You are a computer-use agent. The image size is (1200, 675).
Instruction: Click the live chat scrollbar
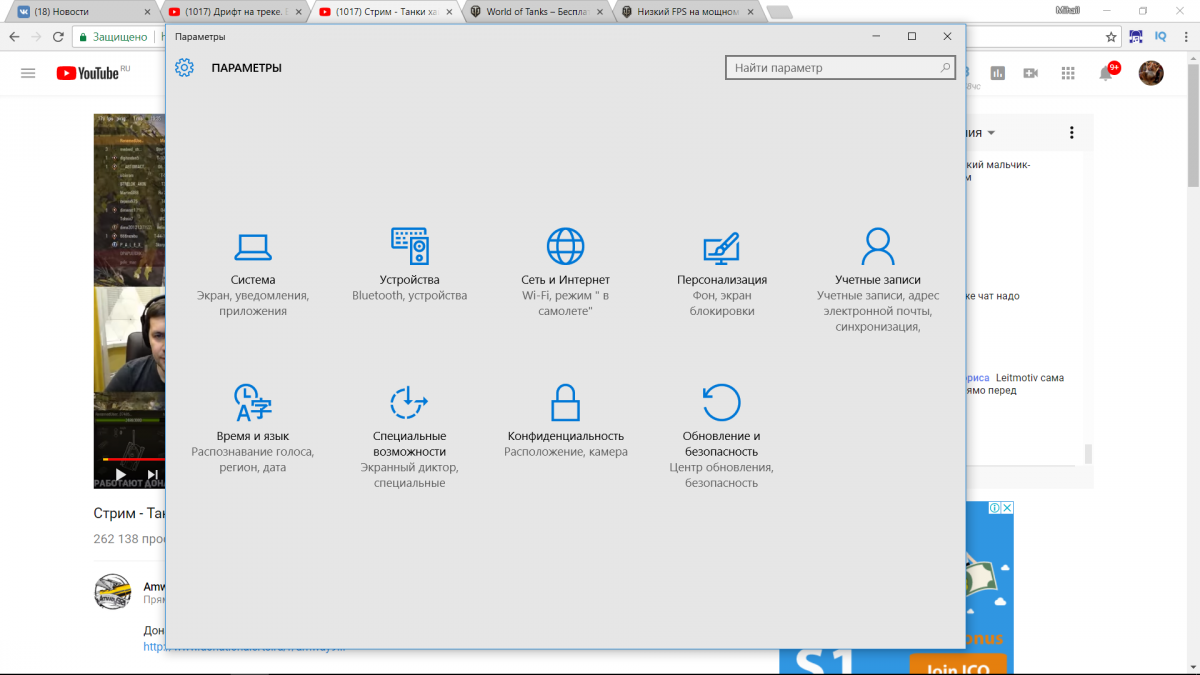(1088, 454)
